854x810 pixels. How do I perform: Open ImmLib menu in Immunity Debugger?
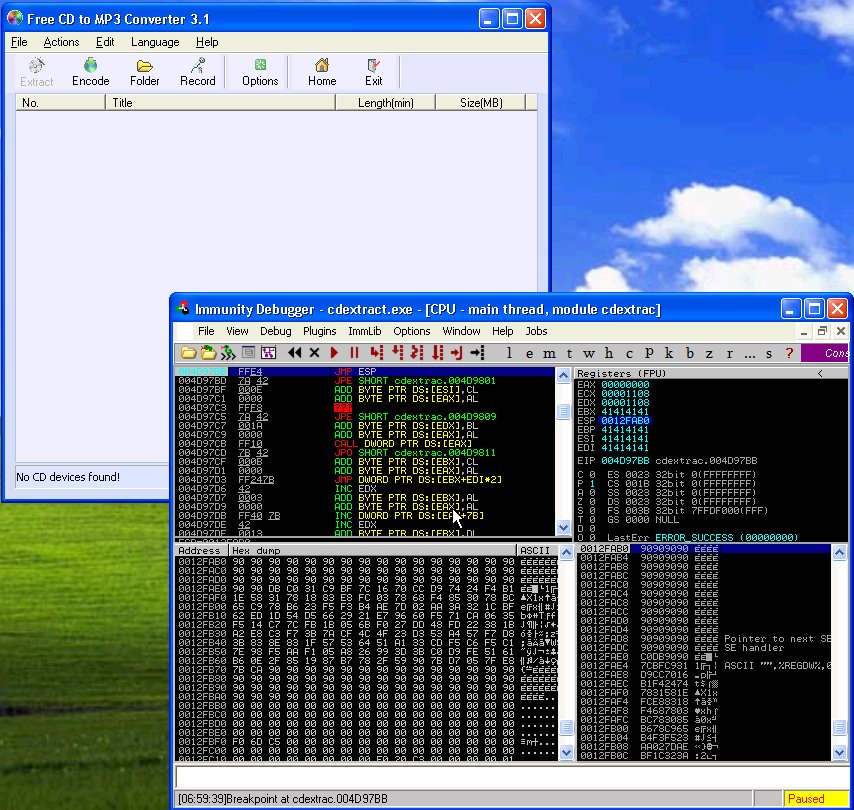pos(364,331)
